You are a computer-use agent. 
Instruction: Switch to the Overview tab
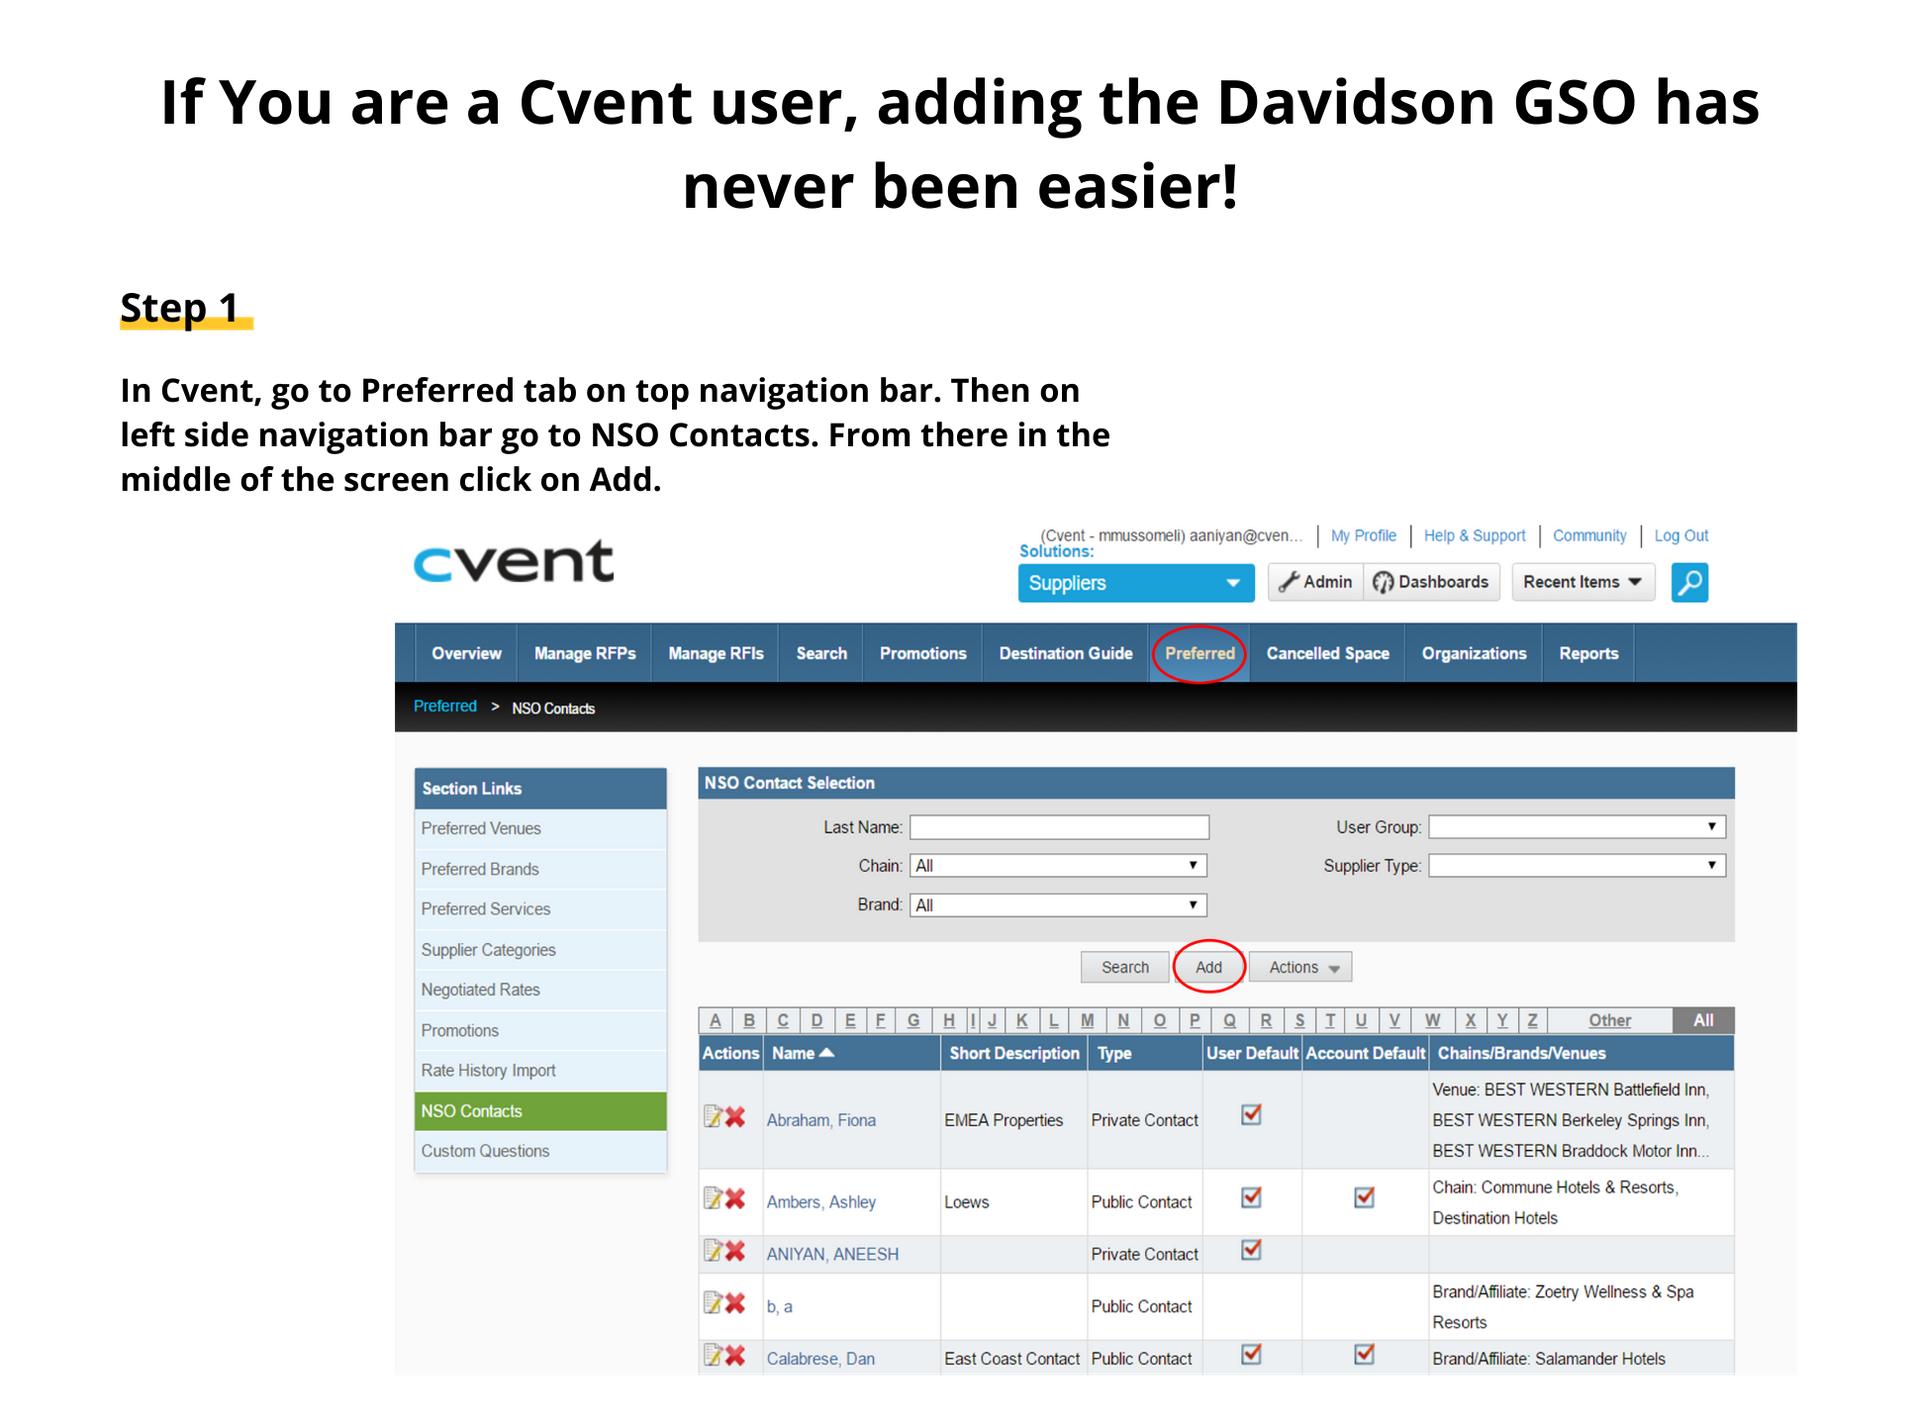point(466,653)
